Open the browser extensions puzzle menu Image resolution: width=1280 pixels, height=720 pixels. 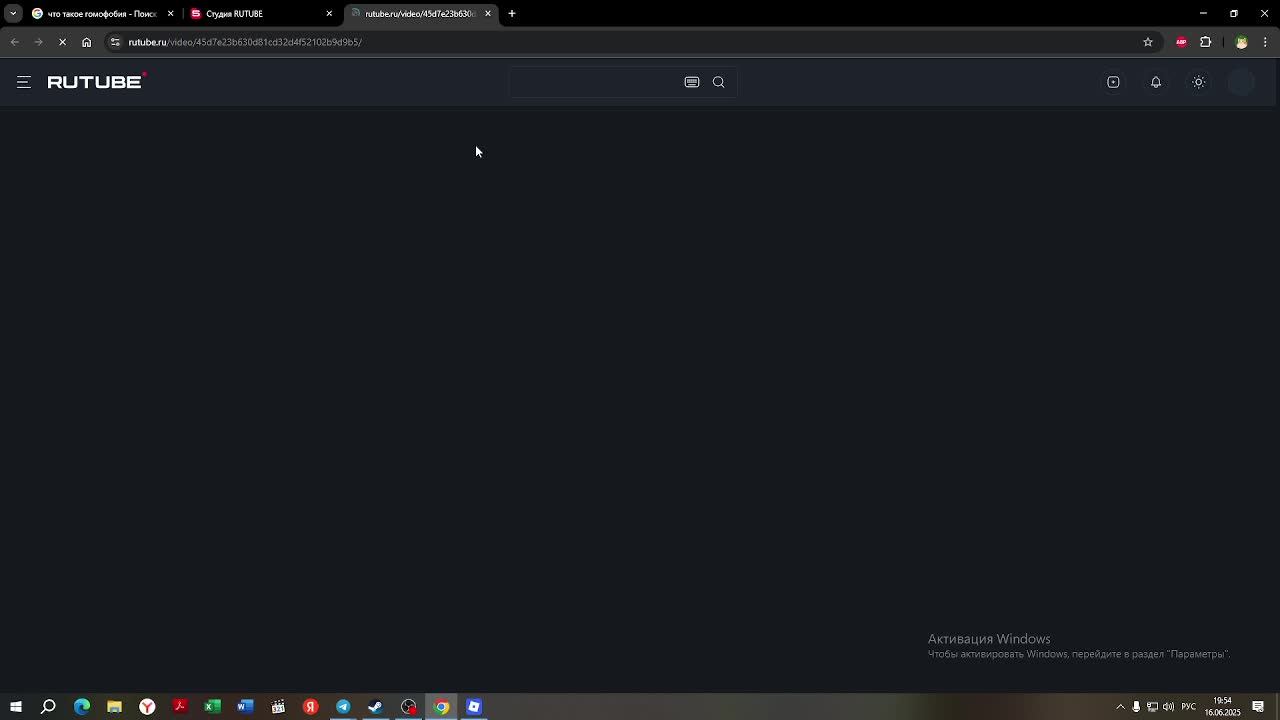pos(1205,42)
